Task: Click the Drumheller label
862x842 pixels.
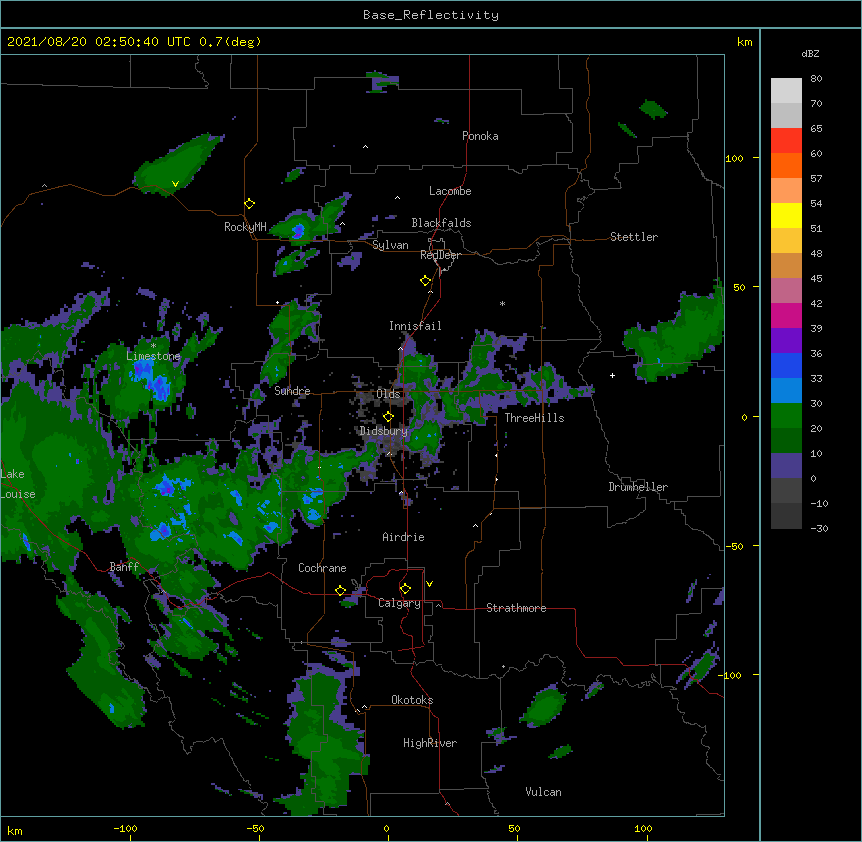Action: pos(638,487)
